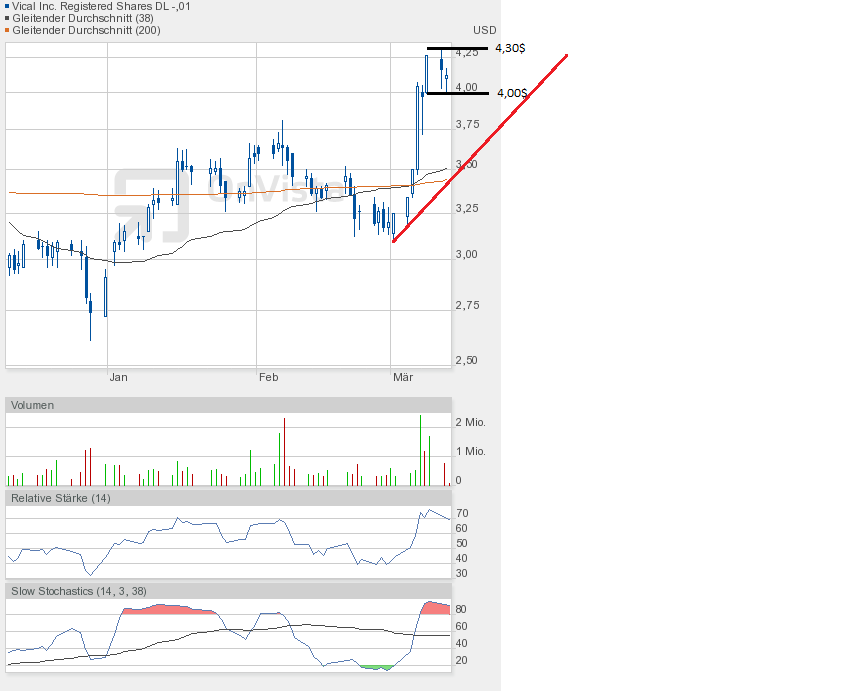
Task: Click the orange legend marker for the 200 average
Action: (x=7, y=30)
